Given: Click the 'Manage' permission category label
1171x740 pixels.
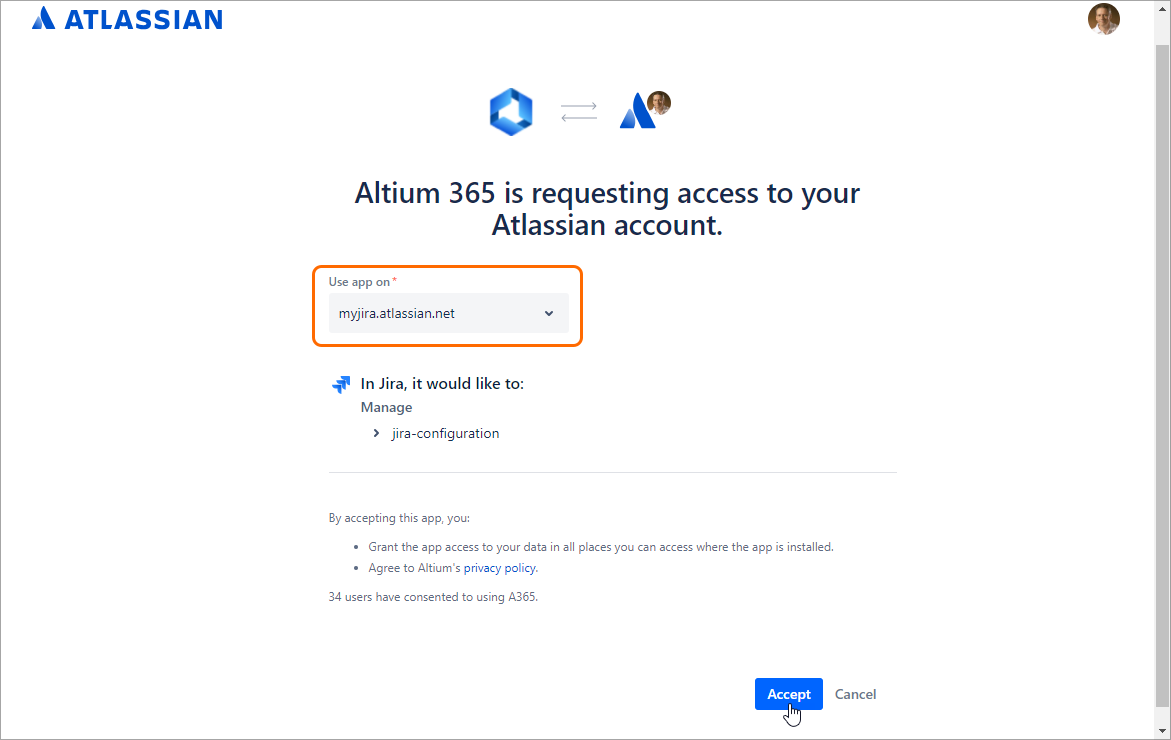Looking at the screenshot, I should point(386,407).
